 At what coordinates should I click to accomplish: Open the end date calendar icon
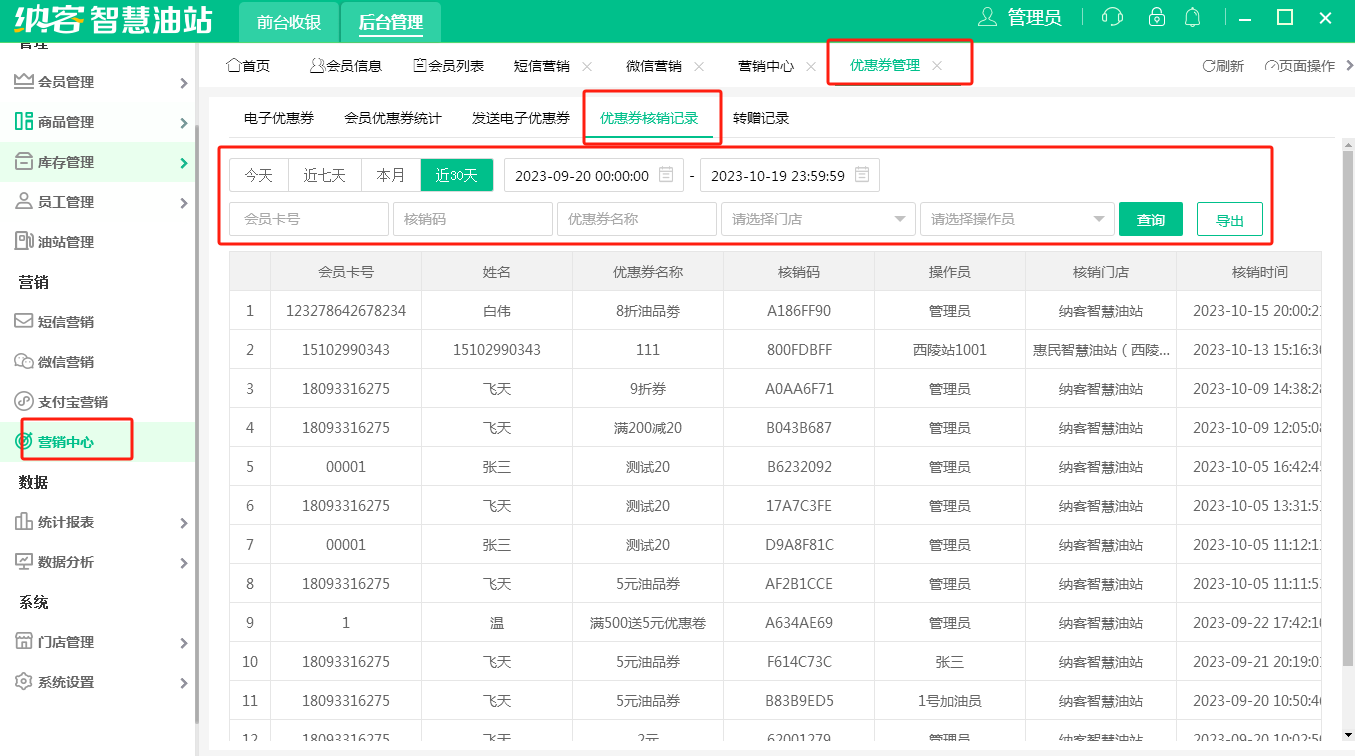(862, 175)
